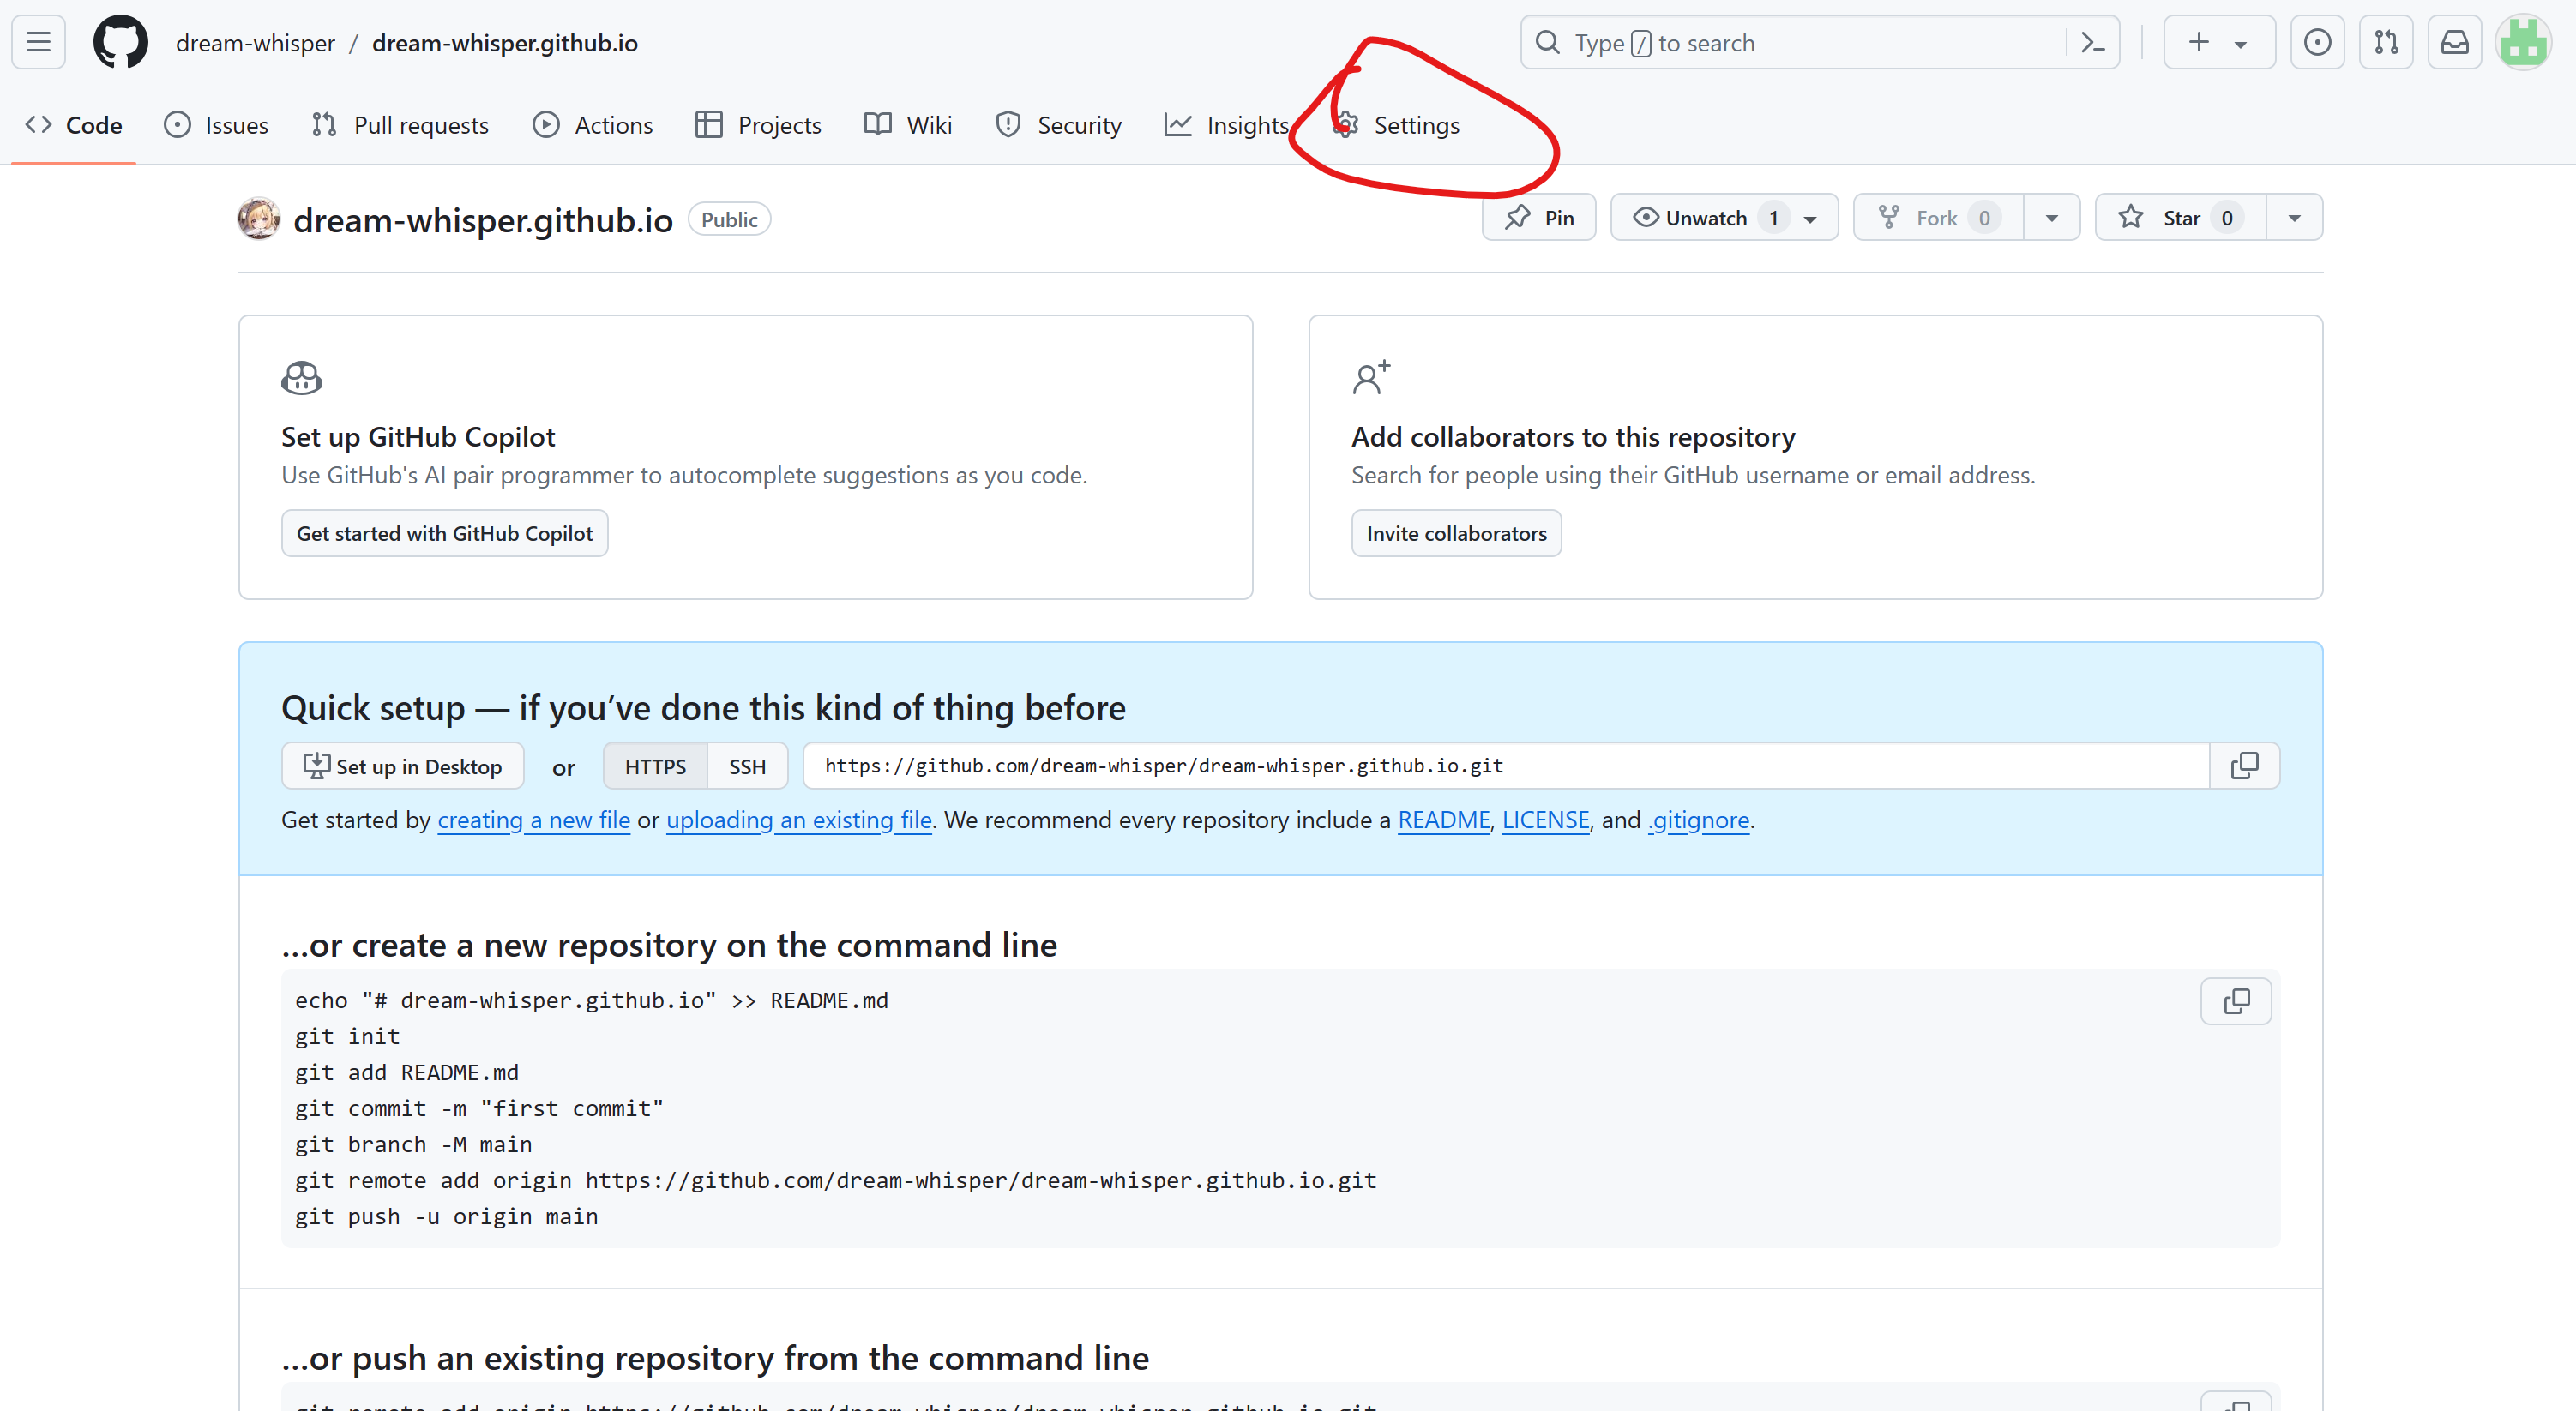This screenshot has width=2576, height=1411.
Task: Open the create-new plus dropdown
Action: coord(2218,42)
